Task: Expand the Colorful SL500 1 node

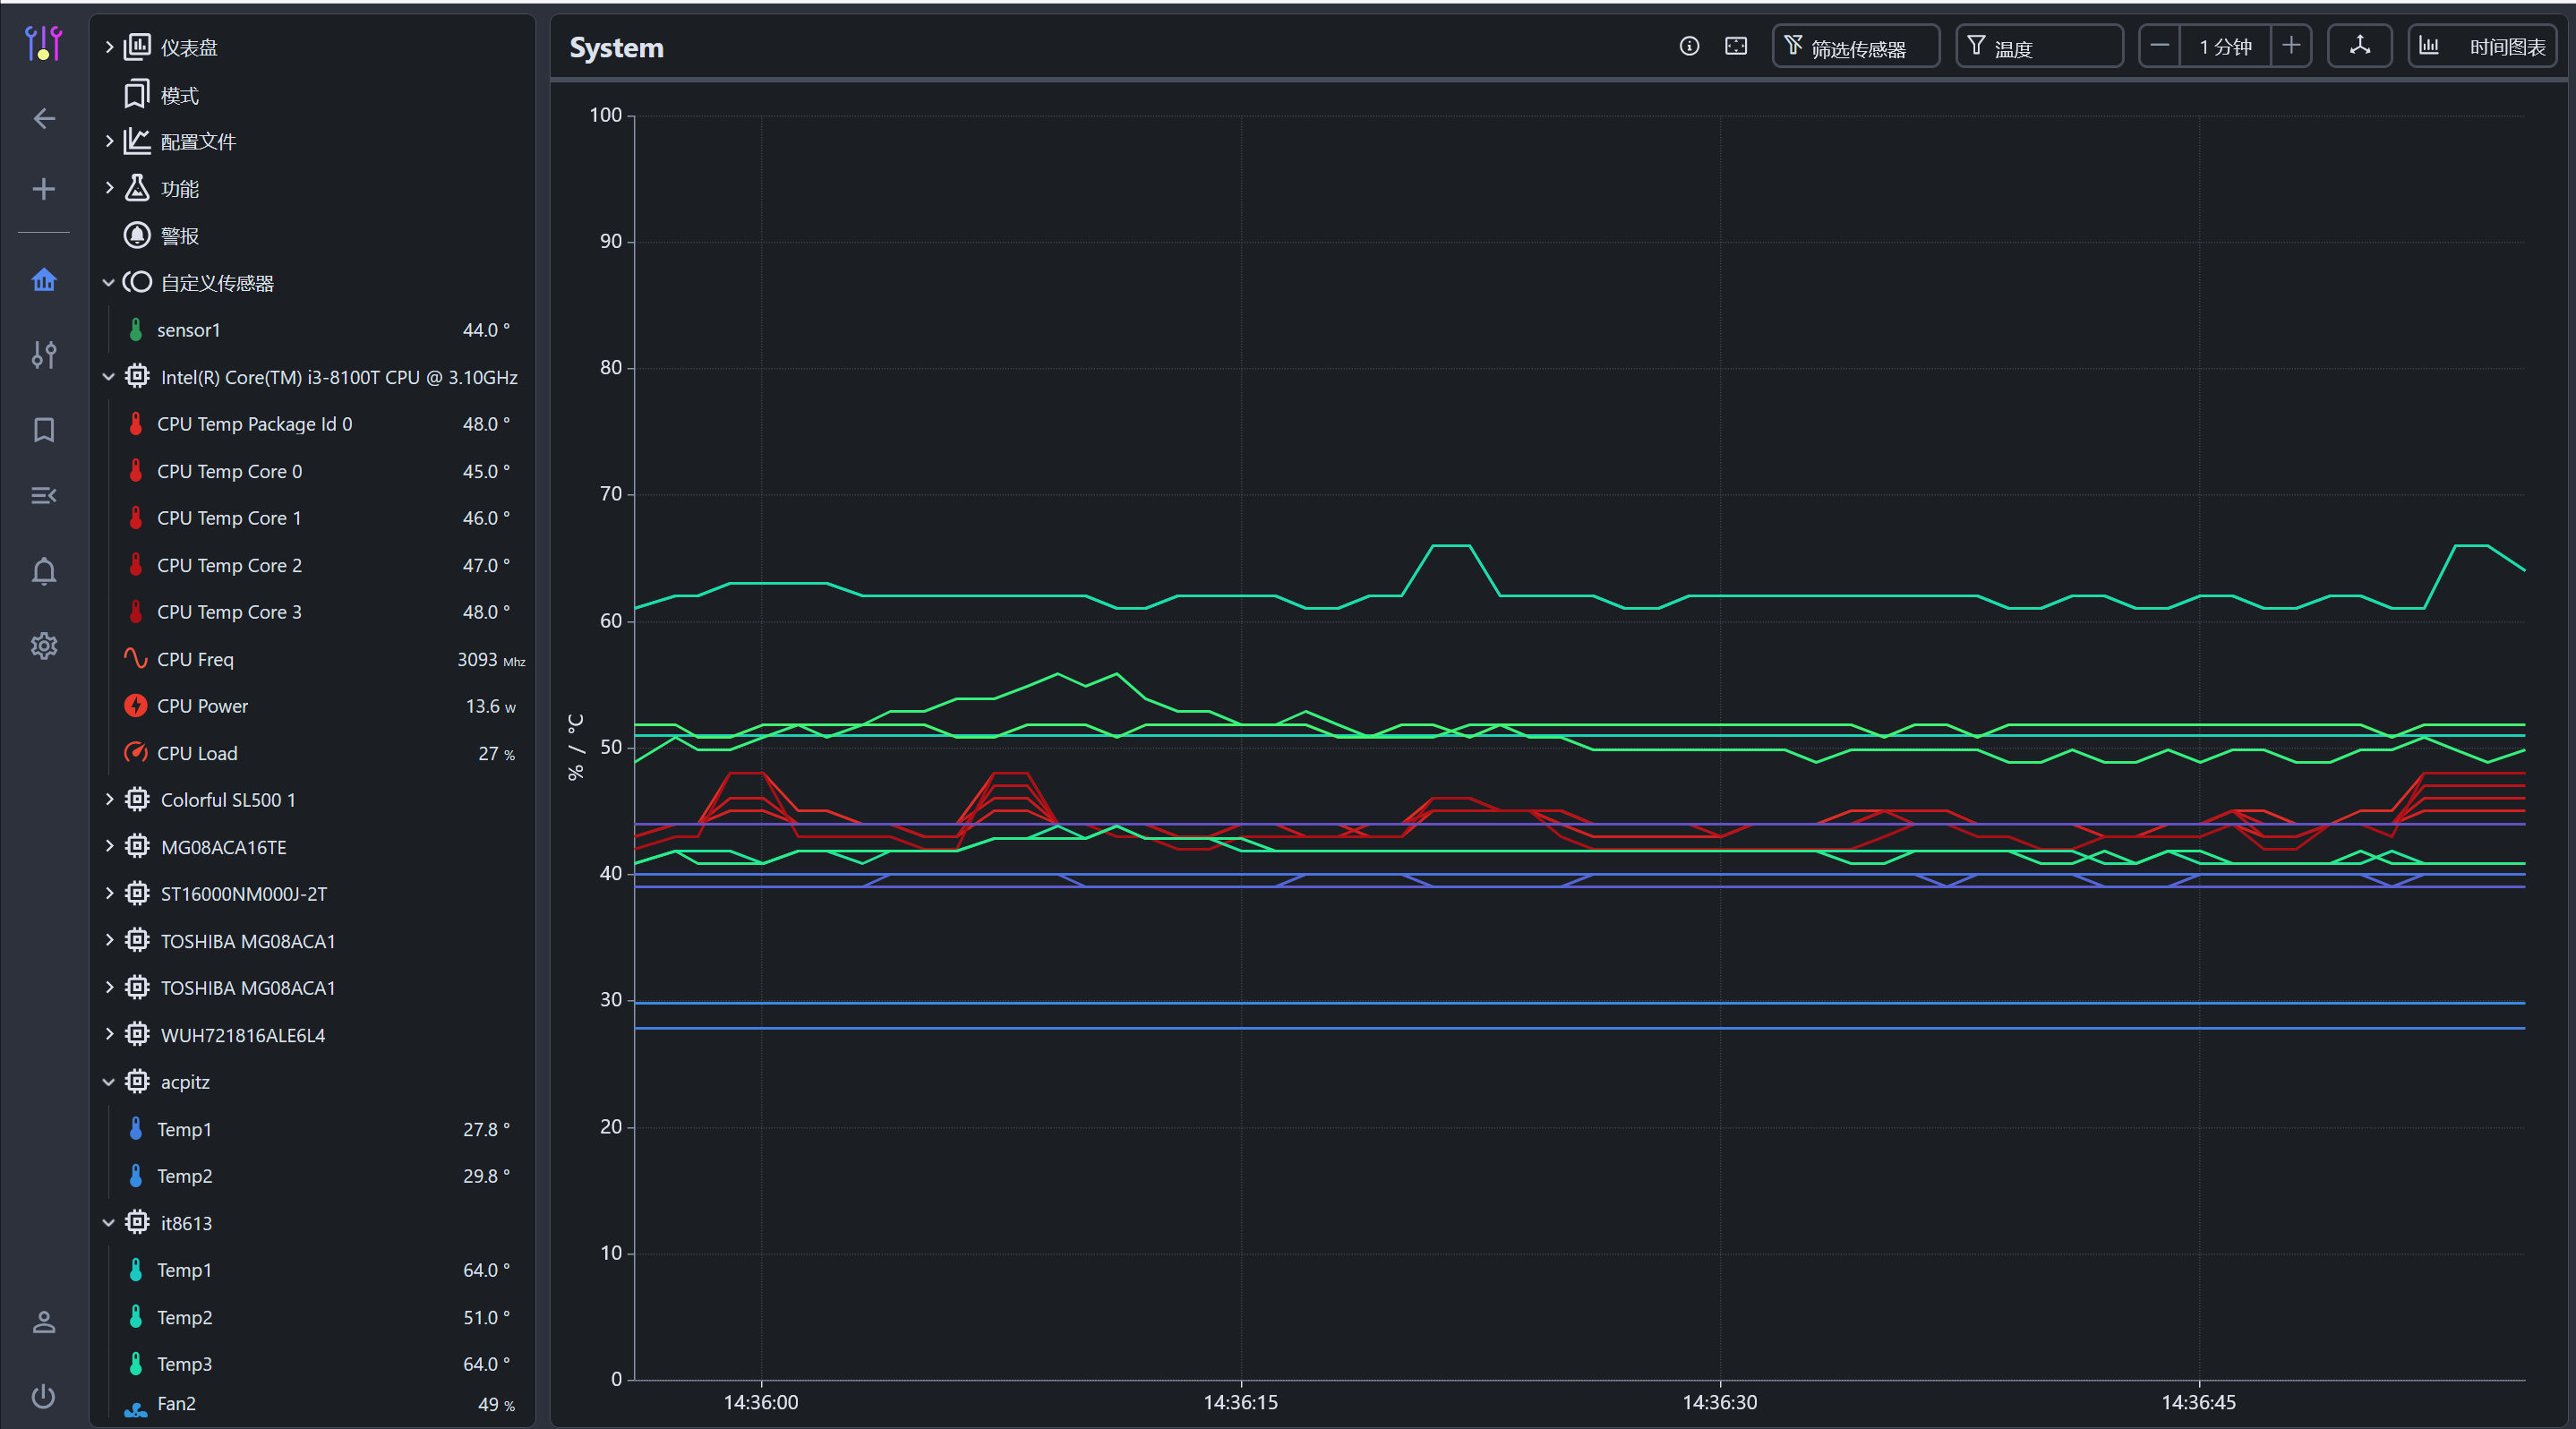Action: 109,799
